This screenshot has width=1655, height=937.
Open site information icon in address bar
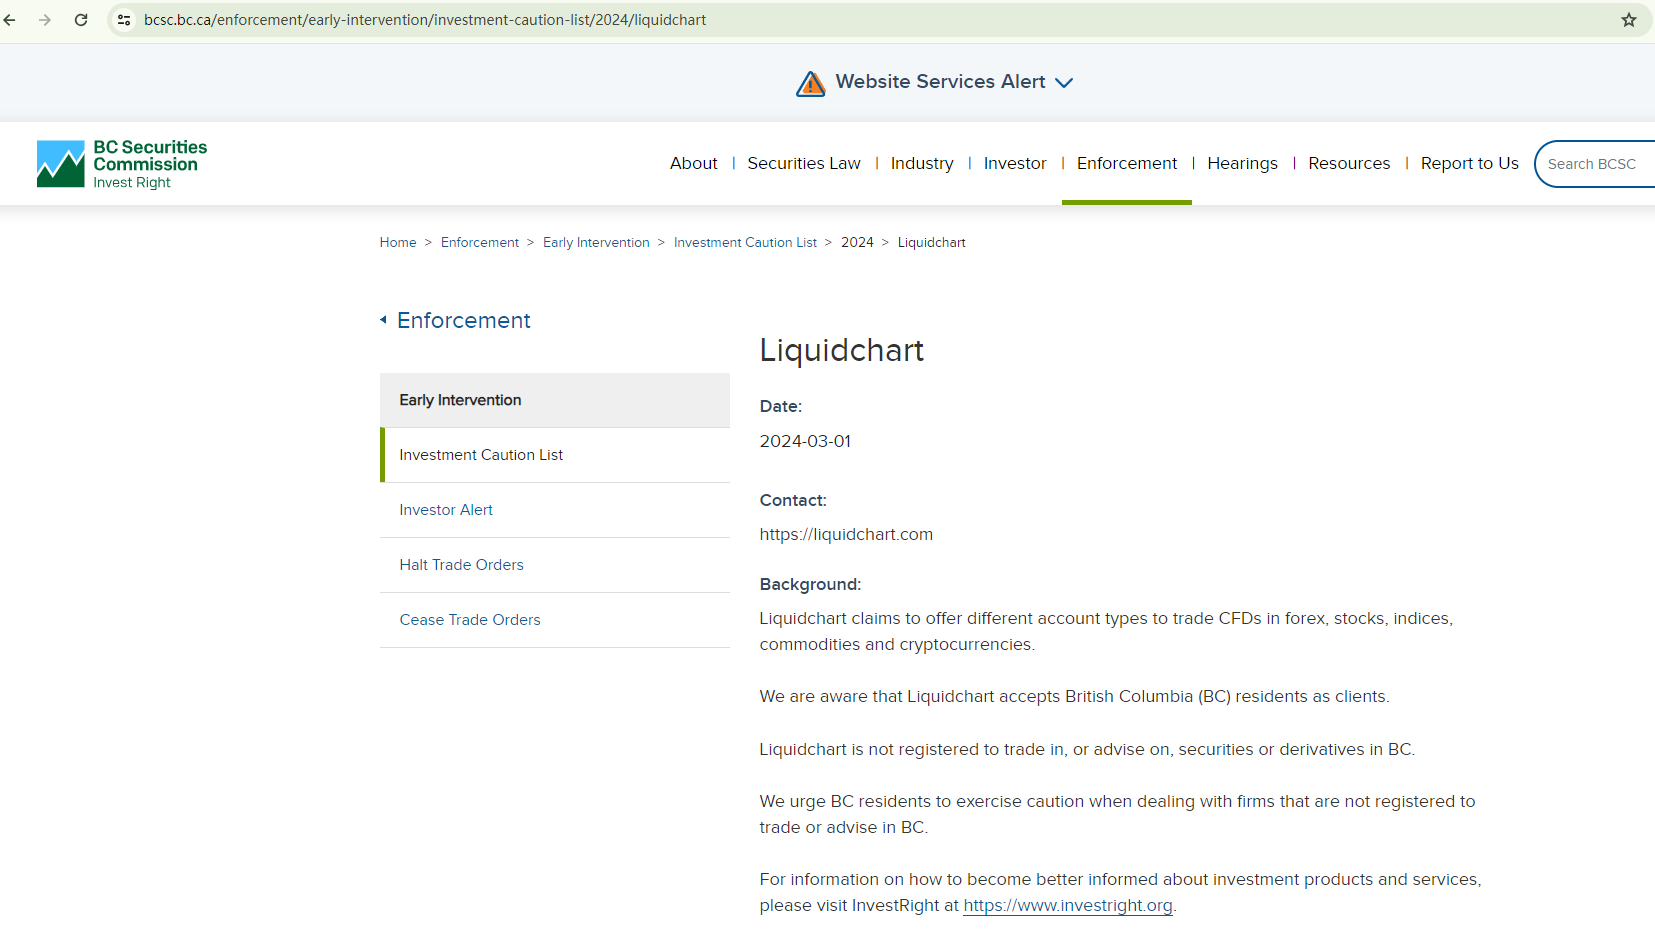click(124, 20)
